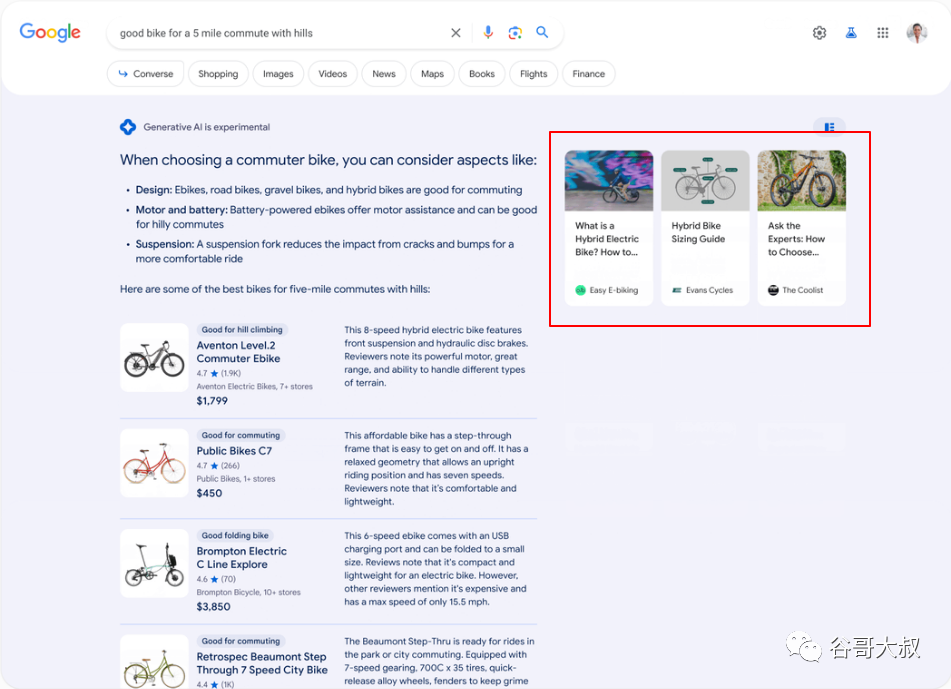Click 'Aventon Electric Bikes, 7+ stores'

[x=255, y=386]
